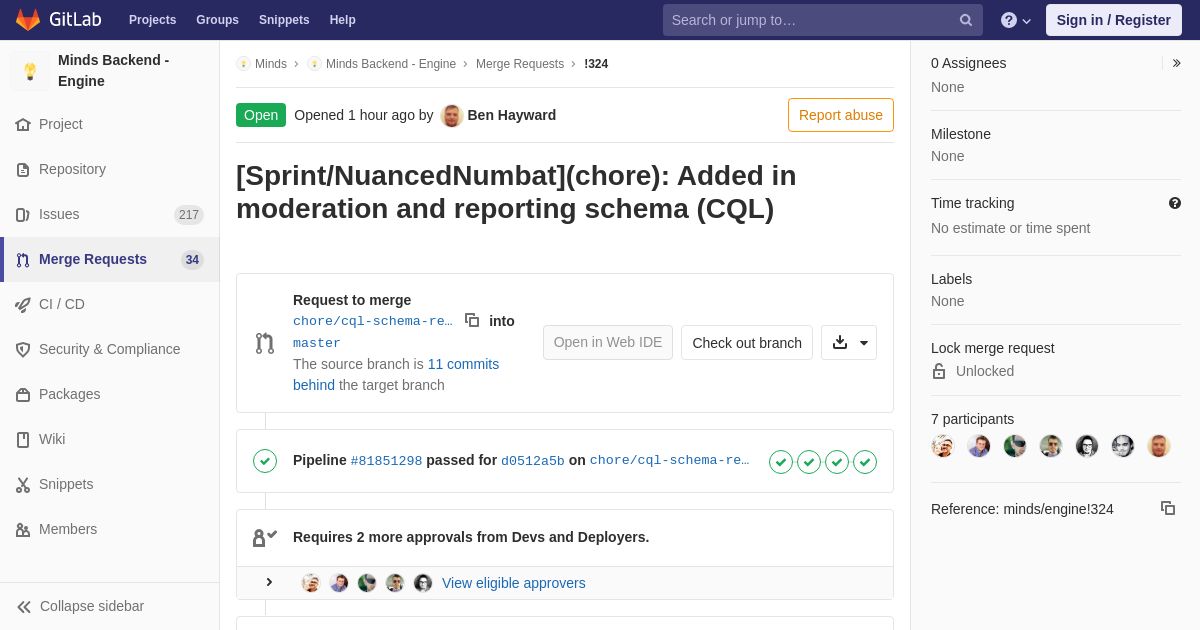Image resolution: width=1200 pixels, height=630 pixels.
Task: Open Snippets in top navbar
Action: 284,20
